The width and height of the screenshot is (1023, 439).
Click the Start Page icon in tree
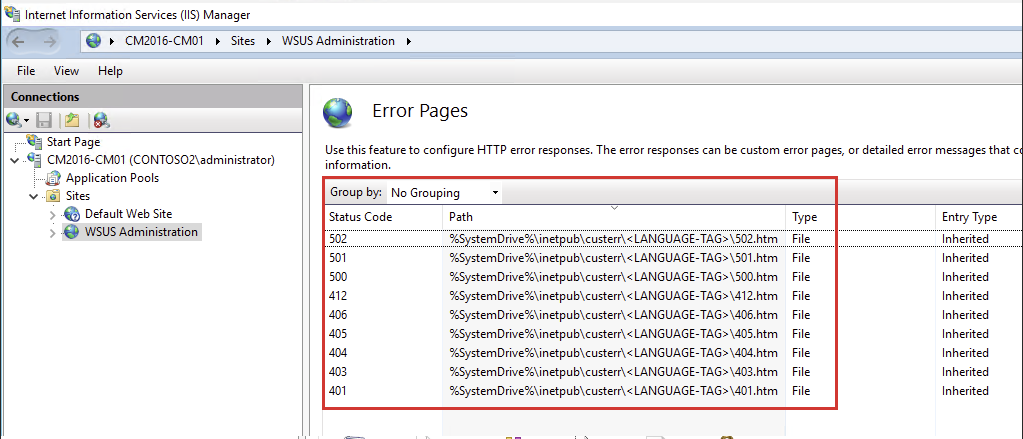[x=36, y=141]
